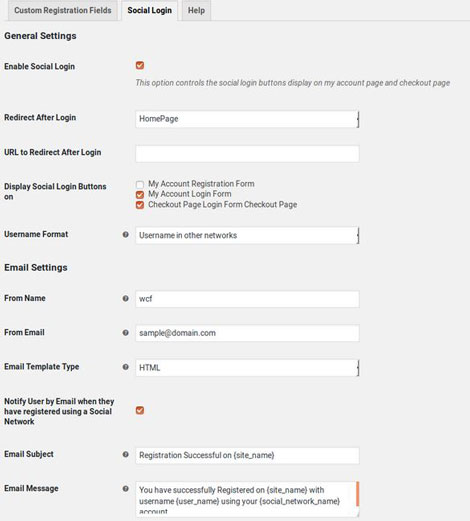Click help icon beside Username Format
The width and height of the screenshot is (470, 521).
click(126, 235)
